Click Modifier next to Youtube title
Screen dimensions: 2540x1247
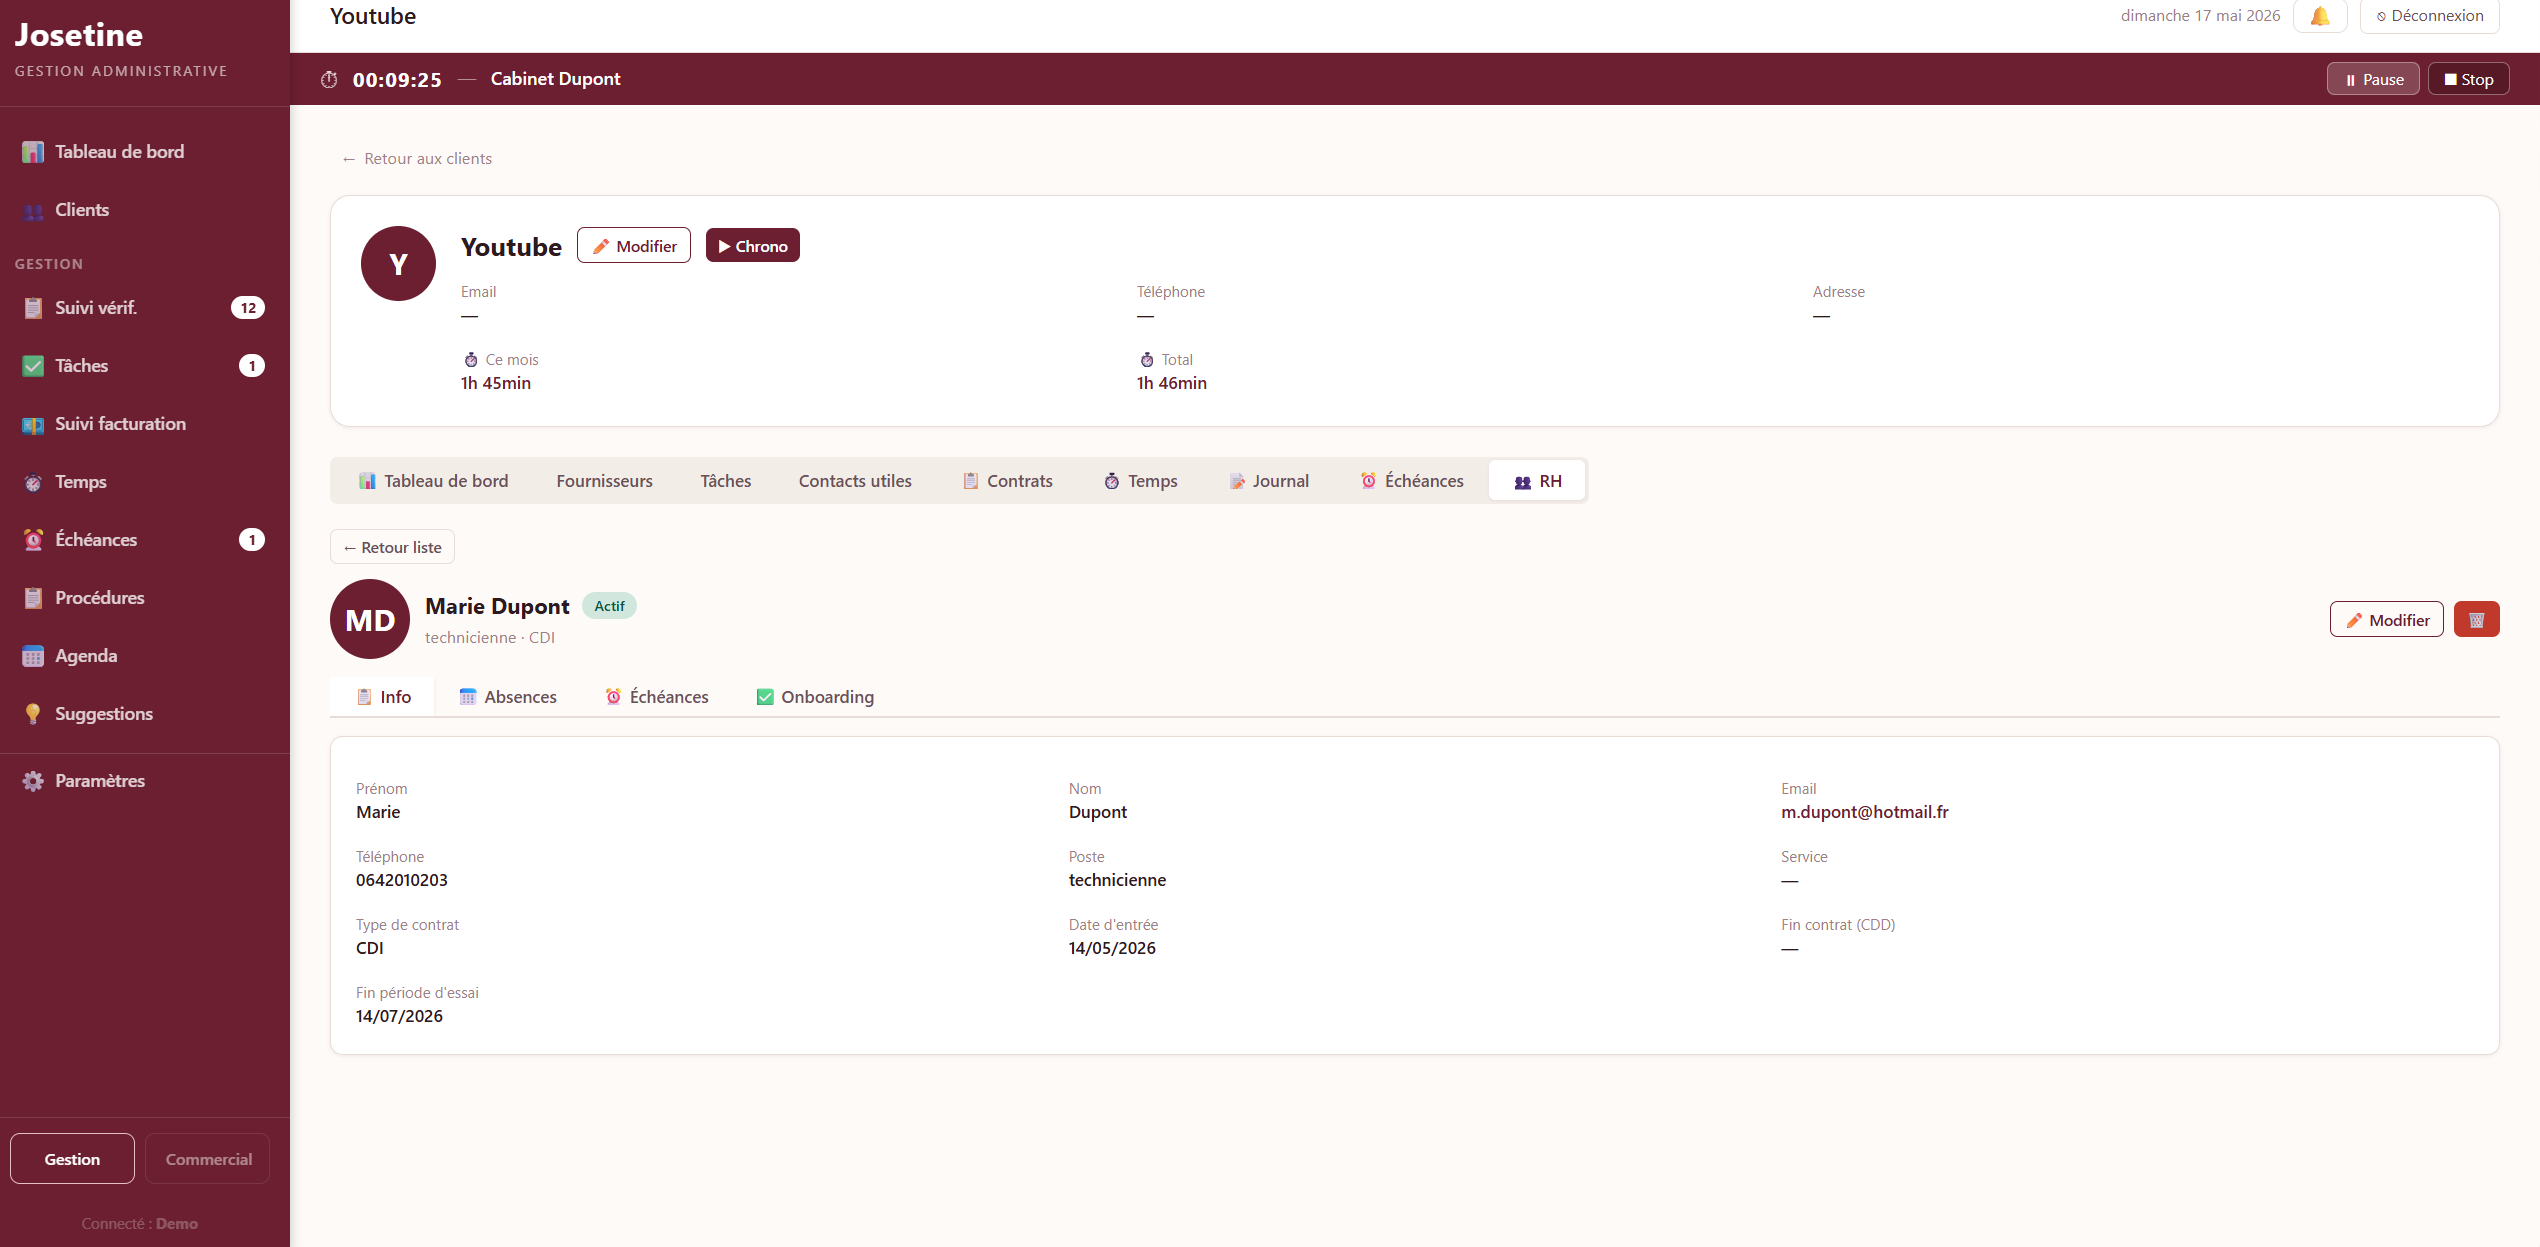click(x=634, y=245)
